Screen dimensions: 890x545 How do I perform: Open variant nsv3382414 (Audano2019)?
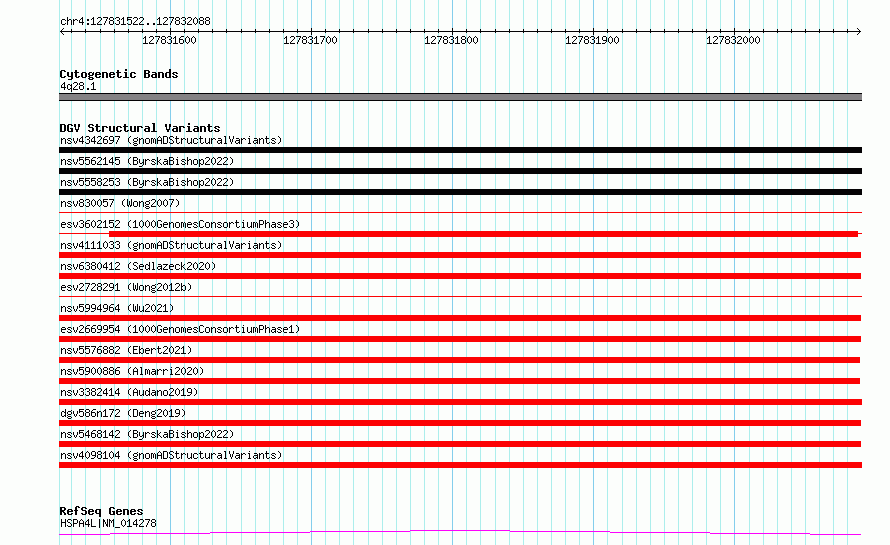pyautogui.click(x=129, y=392)
